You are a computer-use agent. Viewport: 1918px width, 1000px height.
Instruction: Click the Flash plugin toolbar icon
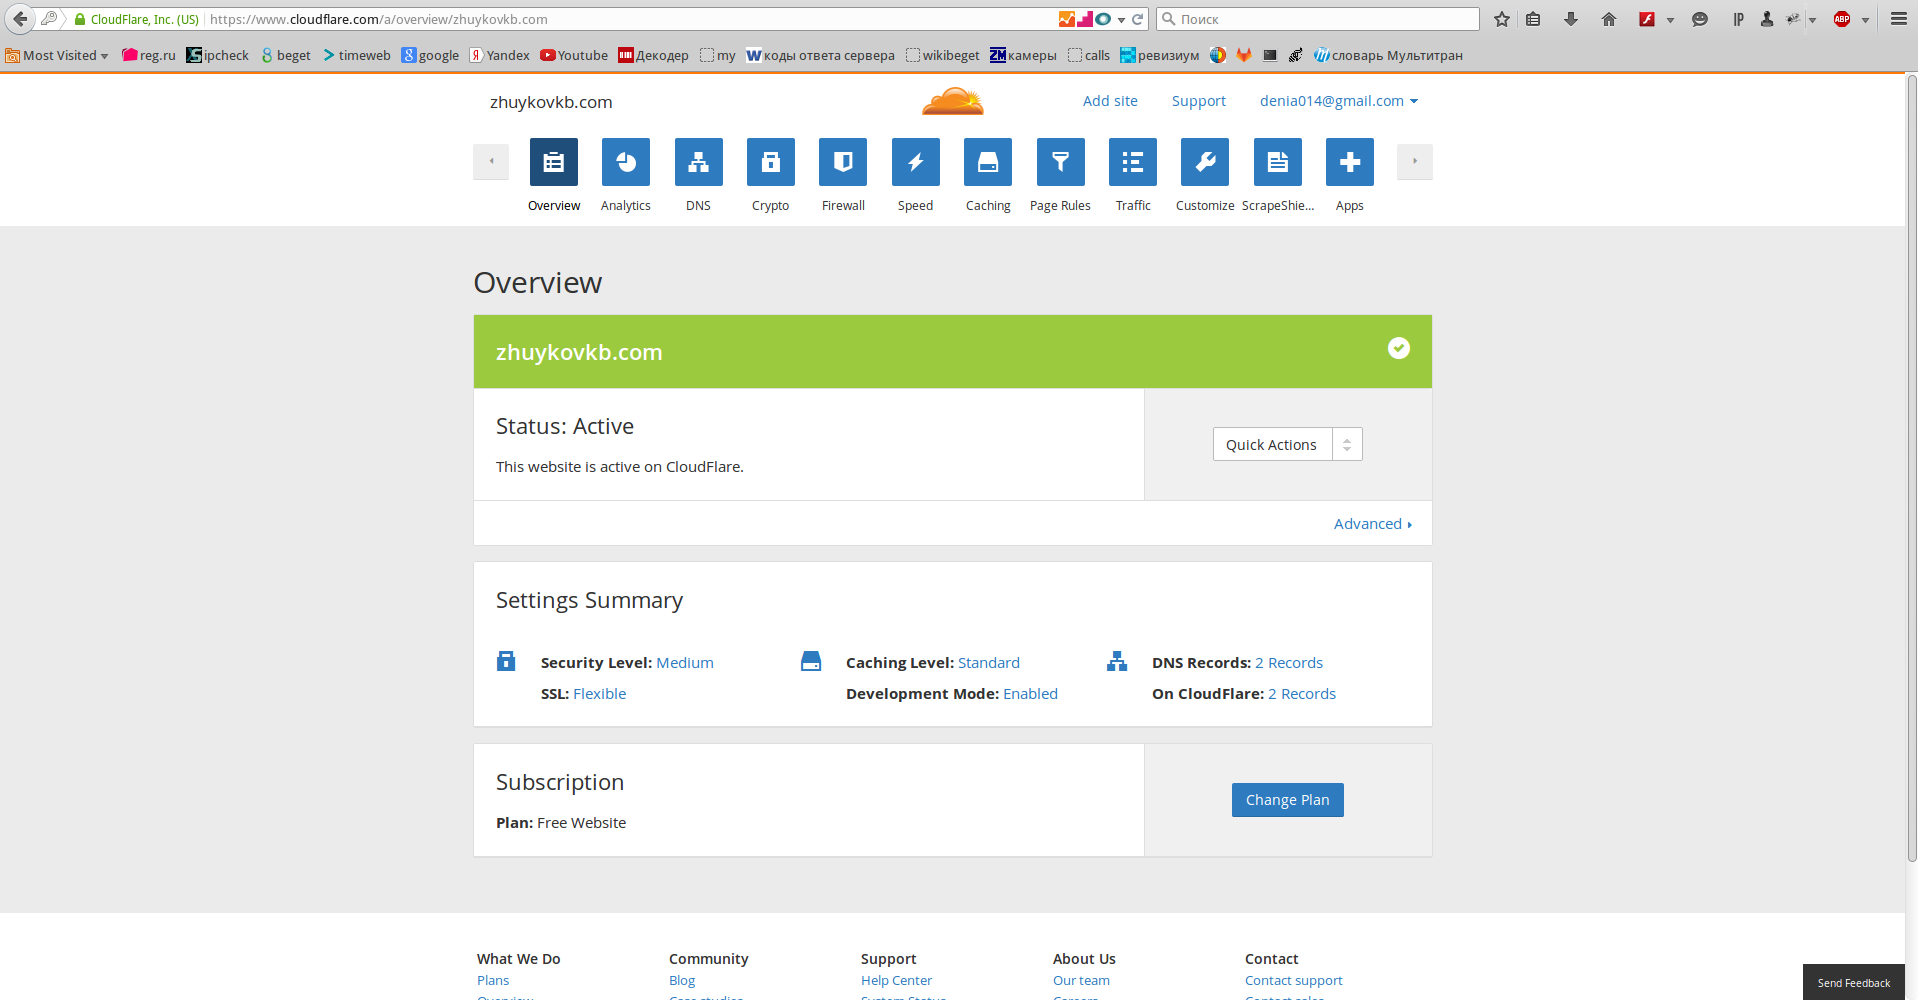pyautogui.click(x=1647, y=19)
